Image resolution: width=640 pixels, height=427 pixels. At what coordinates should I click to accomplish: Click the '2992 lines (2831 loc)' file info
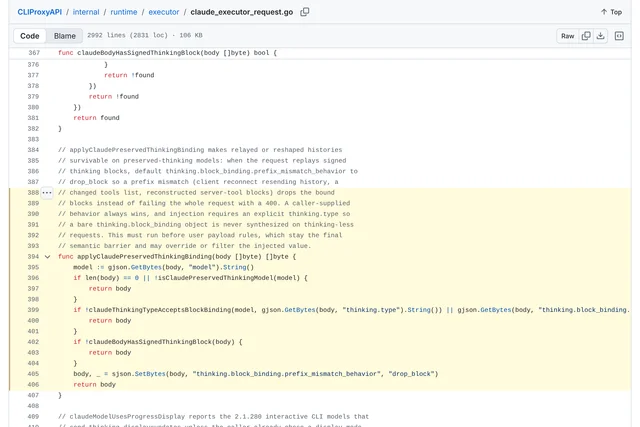pyautogui.click(x=127, y=35)
